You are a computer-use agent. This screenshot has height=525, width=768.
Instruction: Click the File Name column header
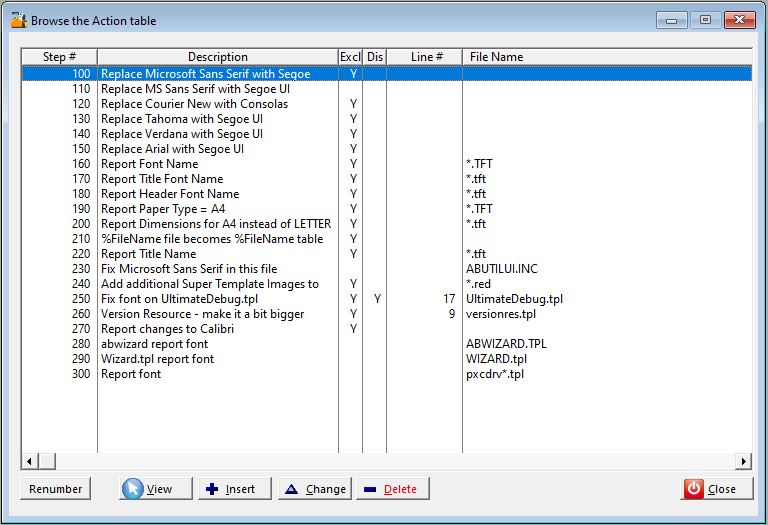tap(497, 57)
